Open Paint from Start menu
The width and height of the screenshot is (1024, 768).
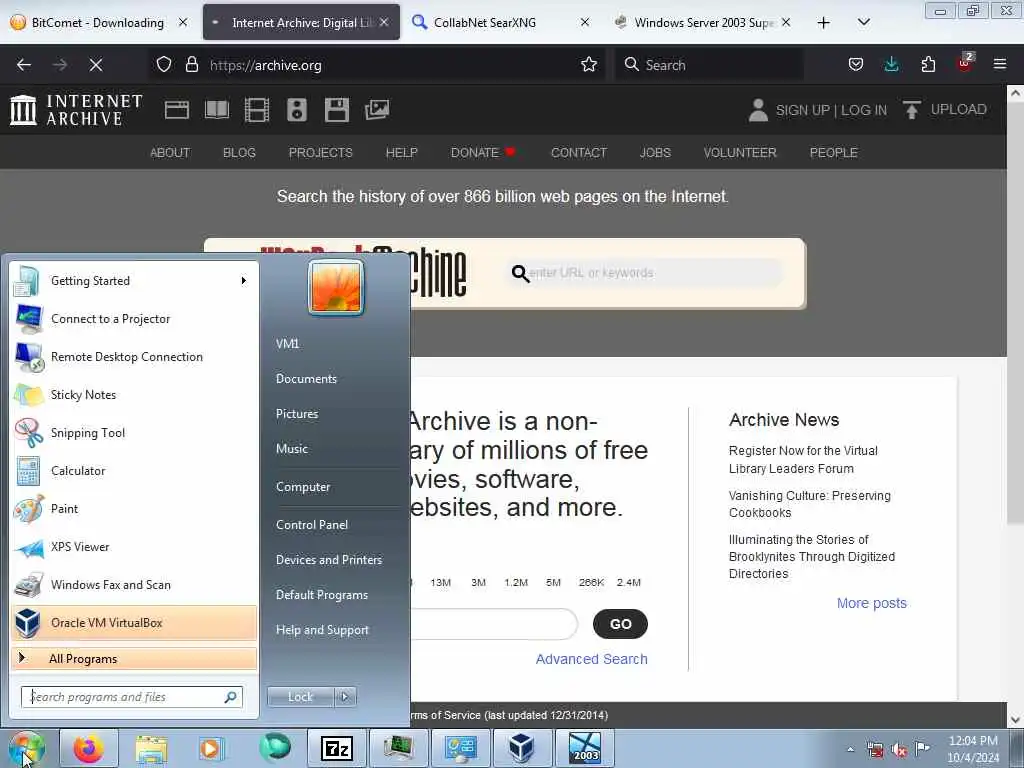[134, 509]
